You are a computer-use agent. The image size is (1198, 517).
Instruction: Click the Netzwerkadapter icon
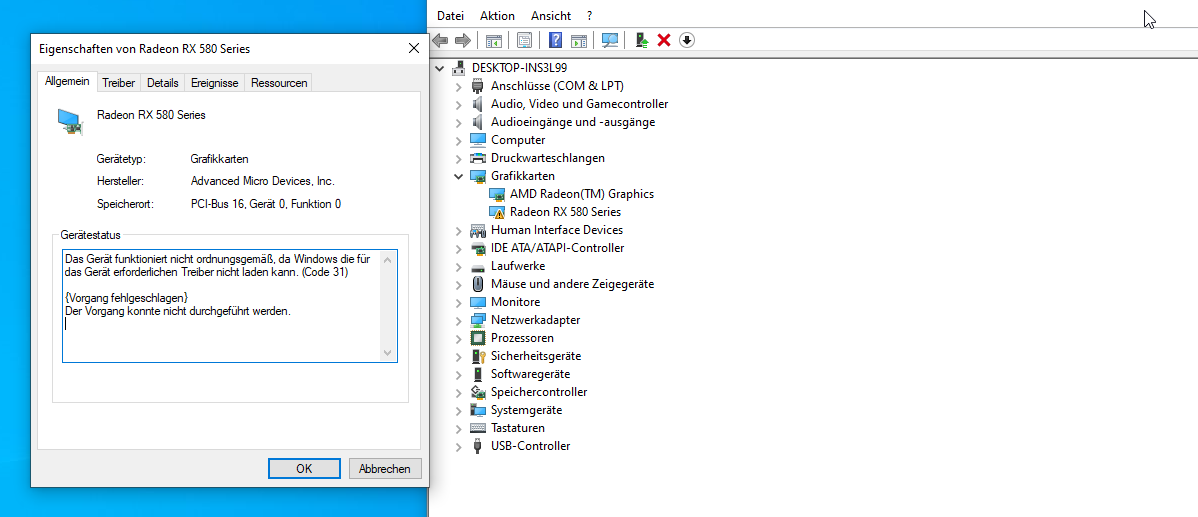pyautogui.click(x=478, y=320)
